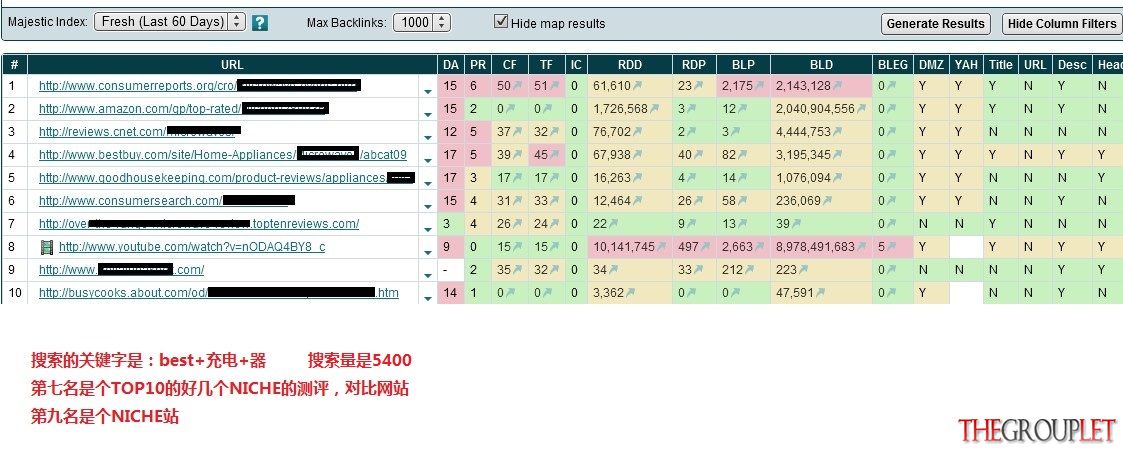
Task: Click arrow icon next to BLD 1,076,094
Action: click(837, 178)
